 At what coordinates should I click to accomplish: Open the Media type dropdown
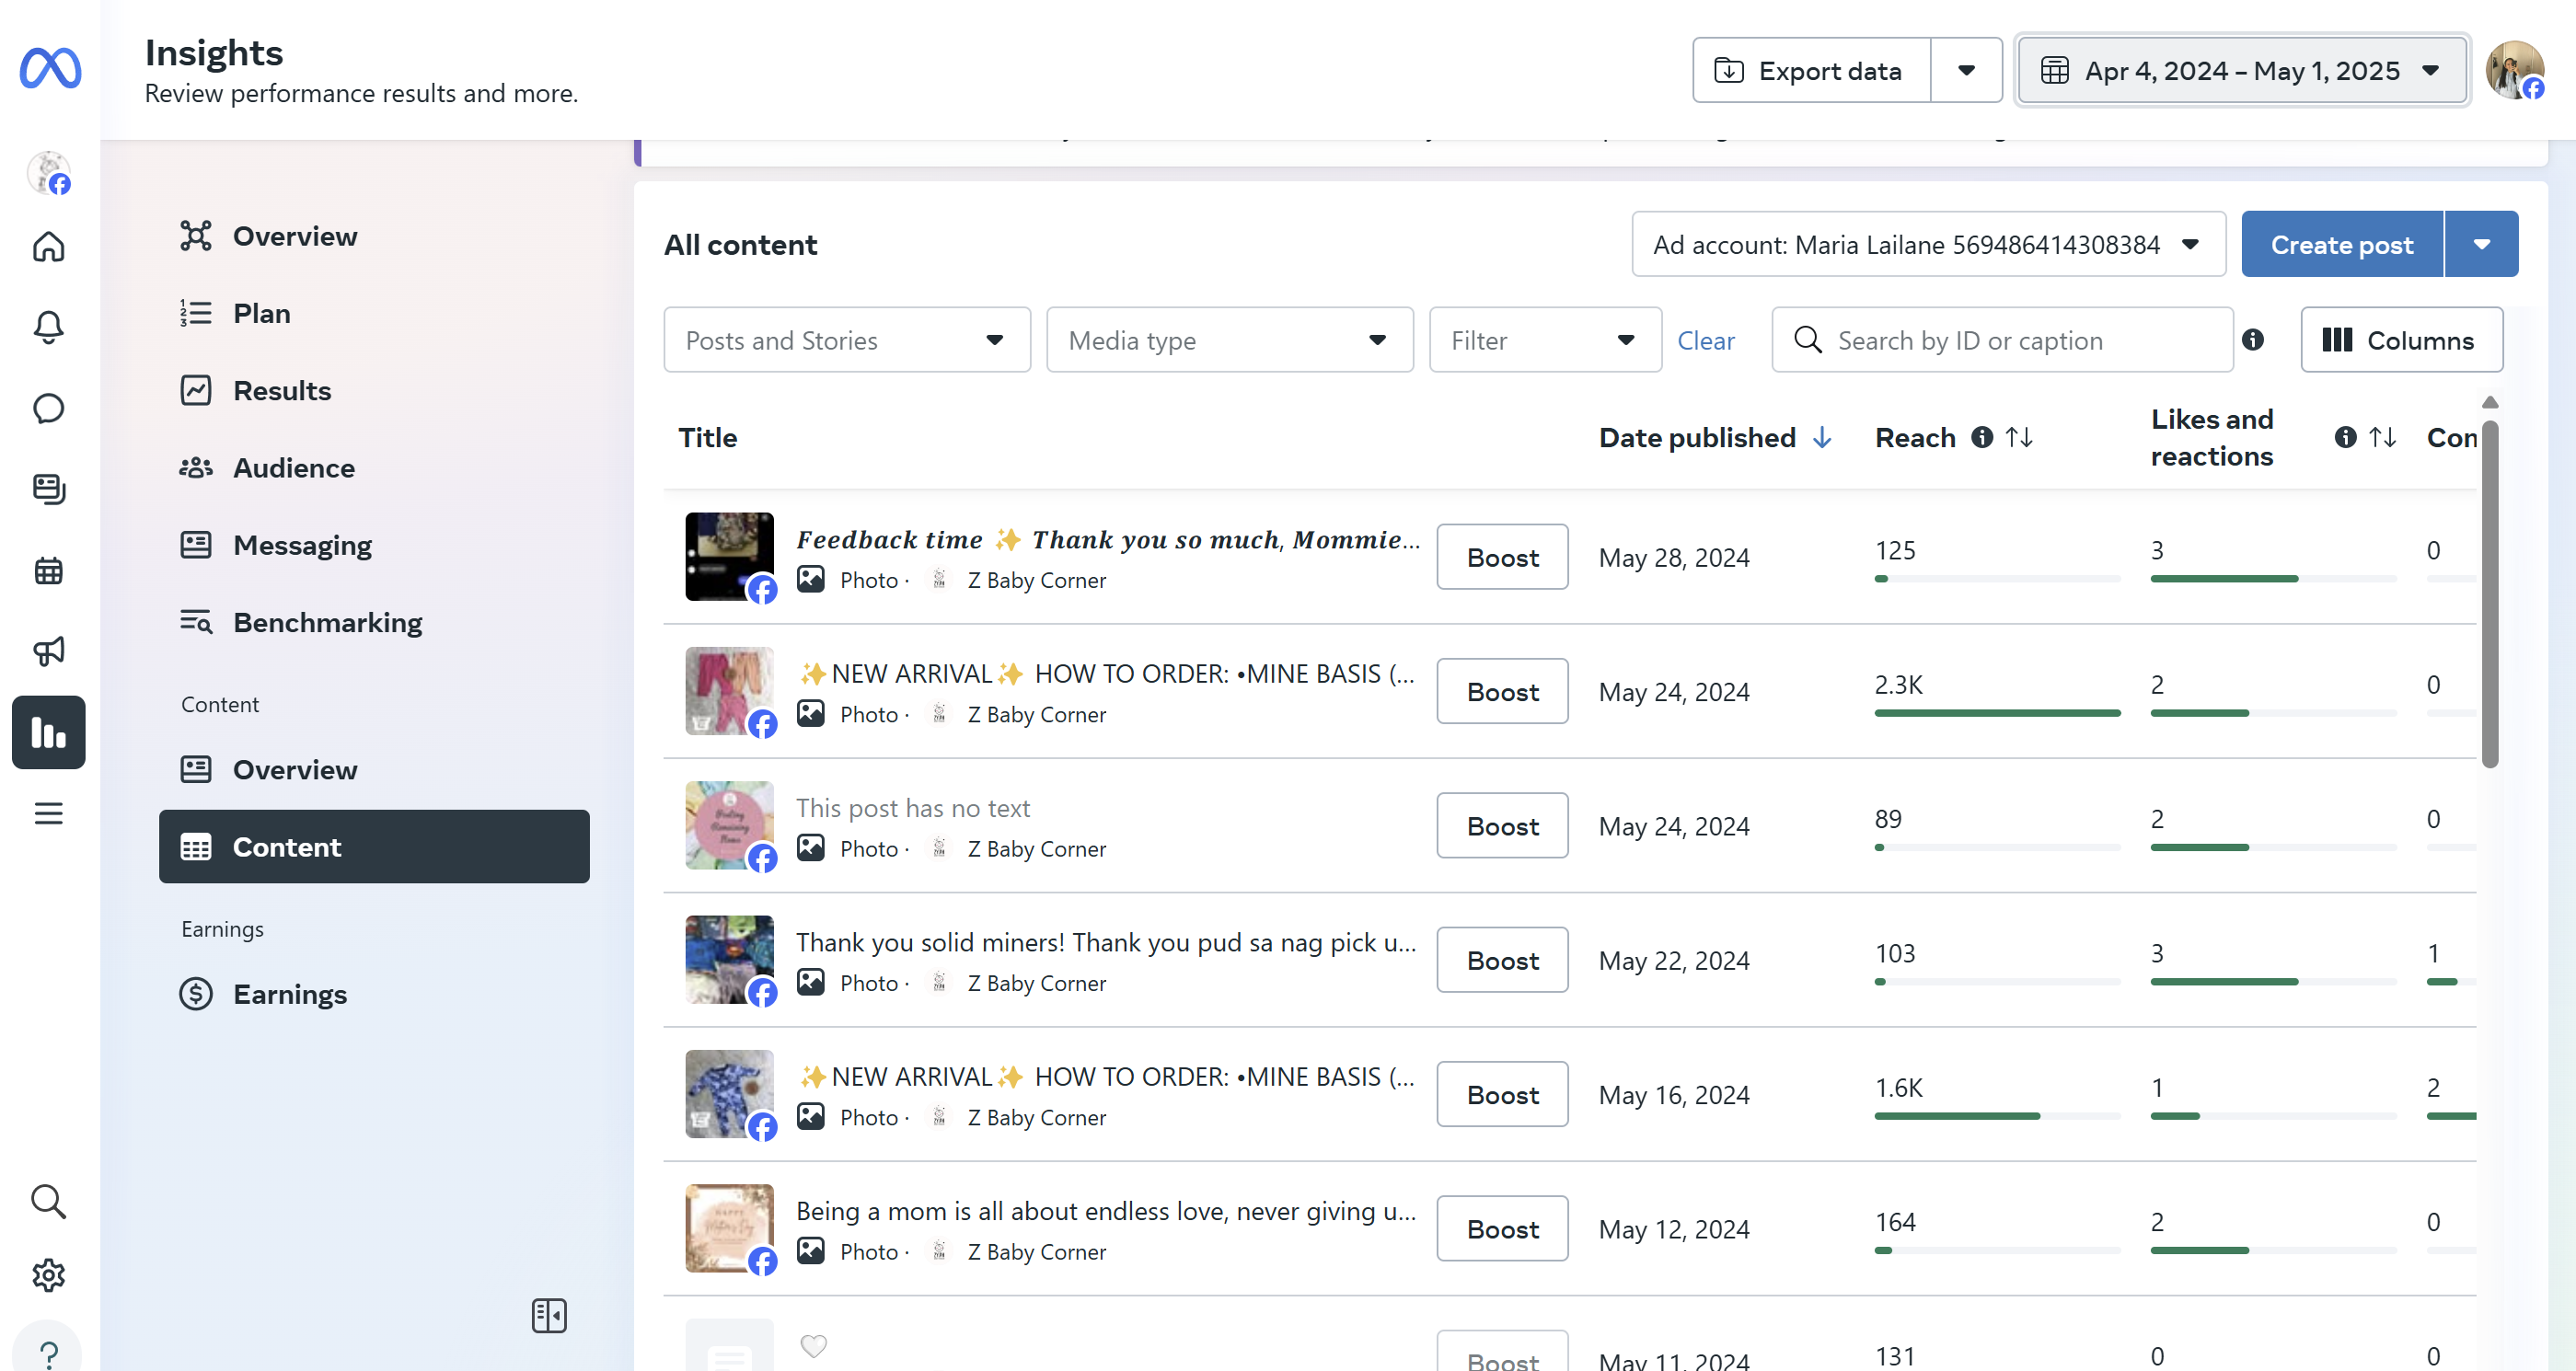pos(1229,340)
